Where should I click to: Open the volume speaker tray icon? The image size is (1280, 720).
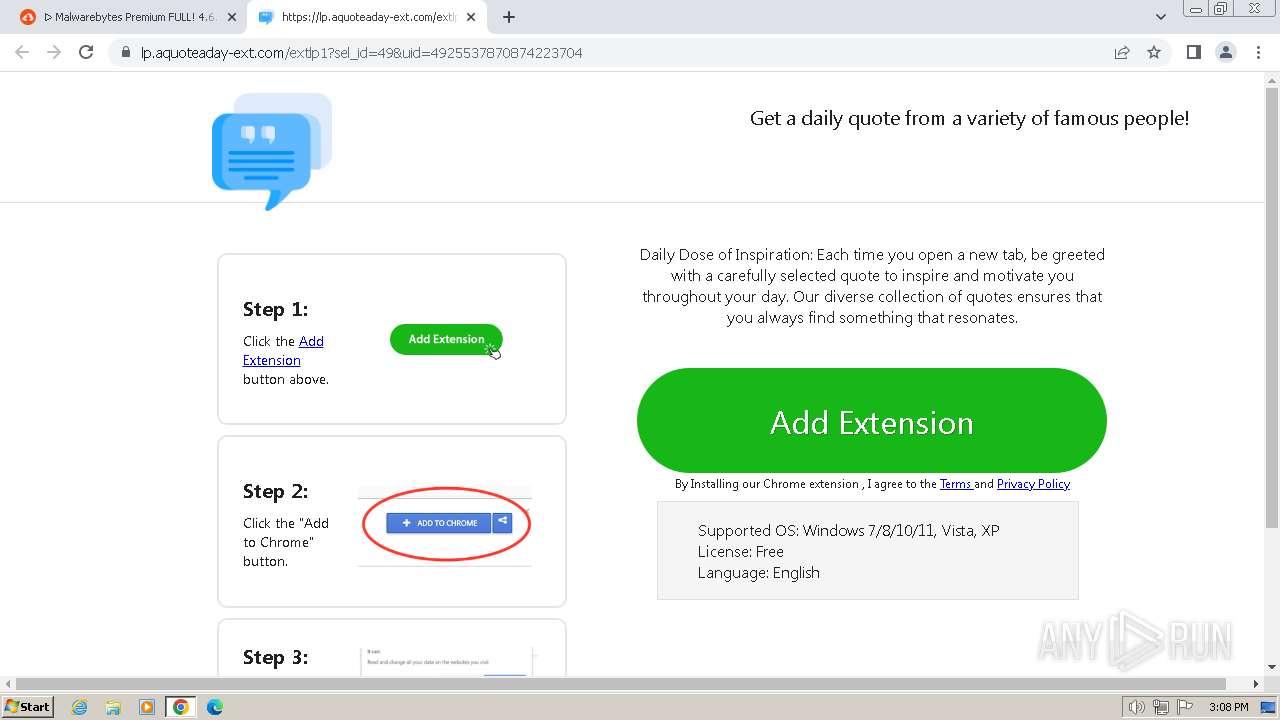click(1137, 707)
